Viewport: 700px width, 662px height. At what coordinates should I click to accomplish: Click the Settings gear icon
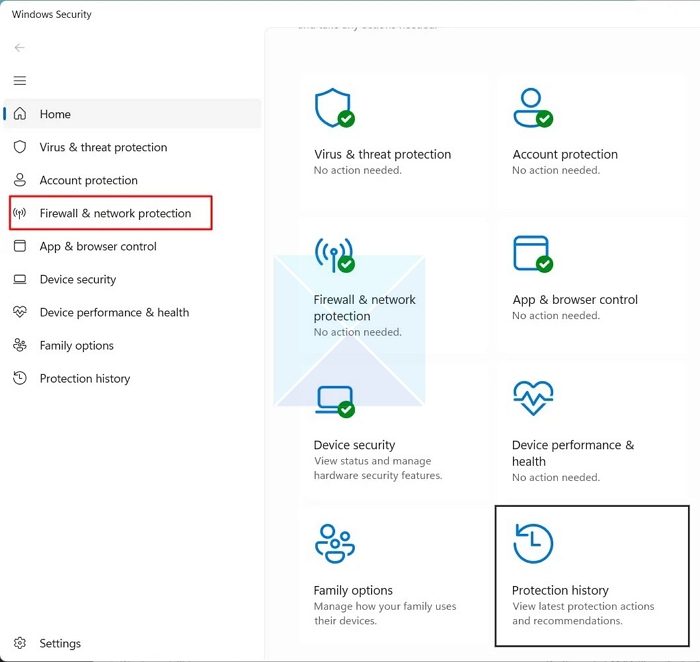tap(20, 643)
